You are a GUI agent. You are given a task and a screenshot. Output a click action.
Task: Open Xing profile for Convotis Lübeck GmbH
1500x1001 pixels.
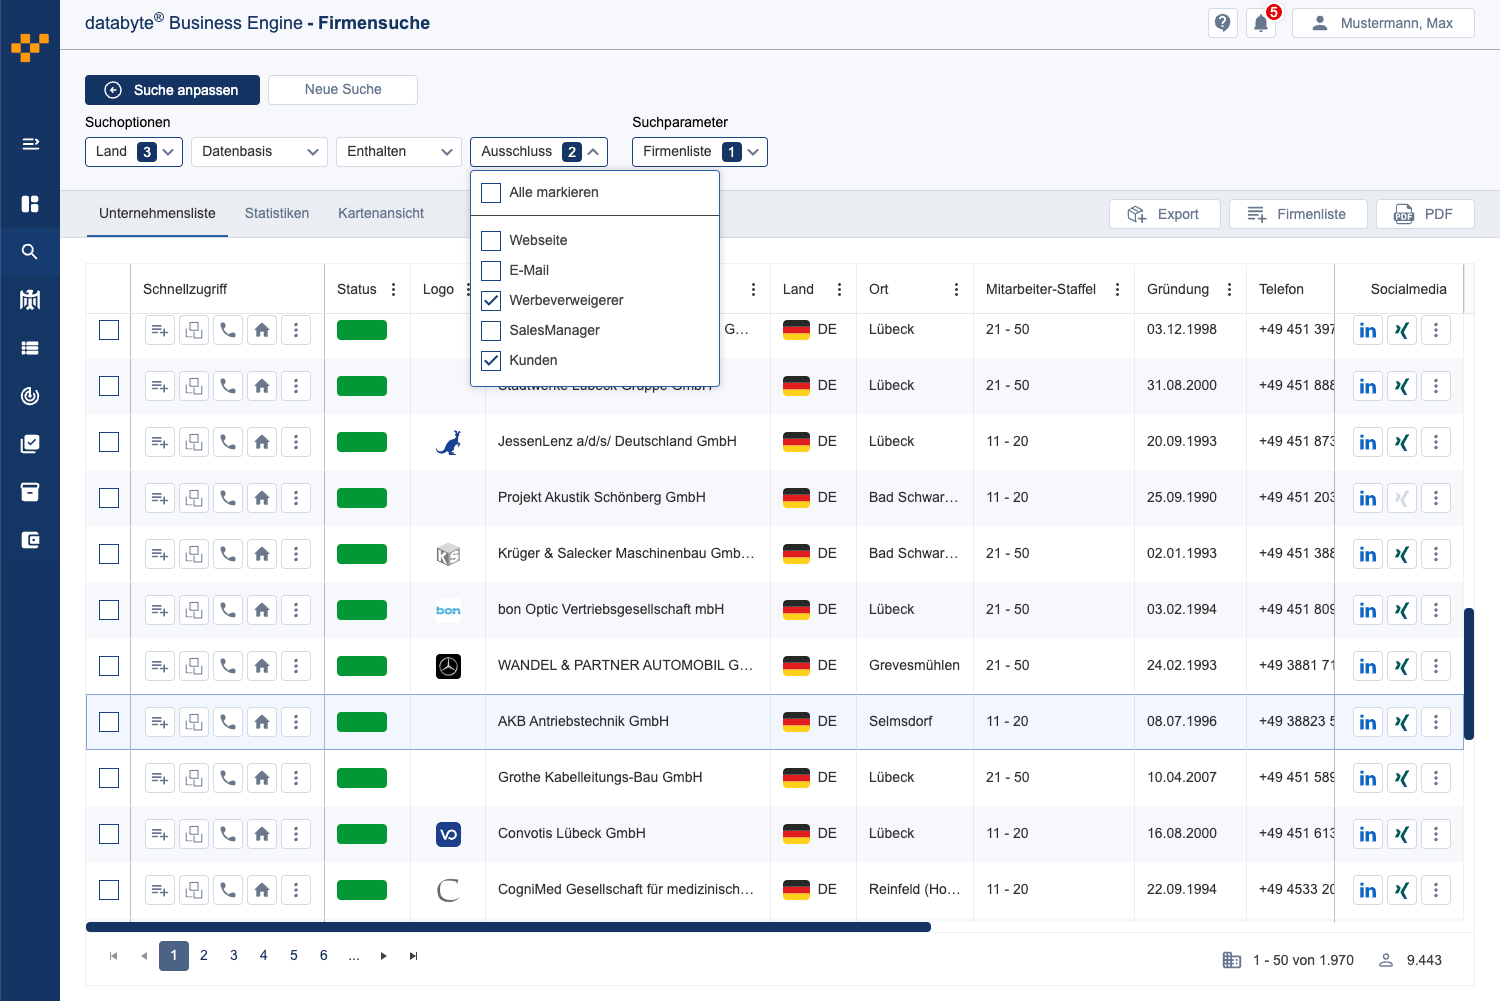1402,834
